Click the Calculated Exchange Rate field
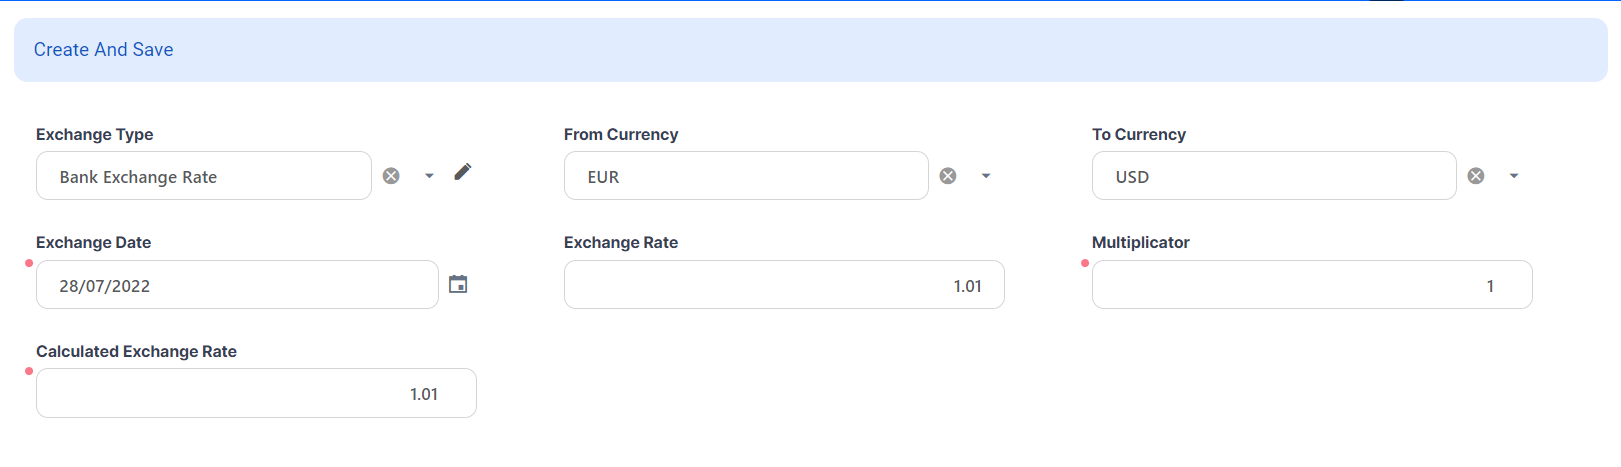Viewport: 1621px width, 467px height. [256, 394]
